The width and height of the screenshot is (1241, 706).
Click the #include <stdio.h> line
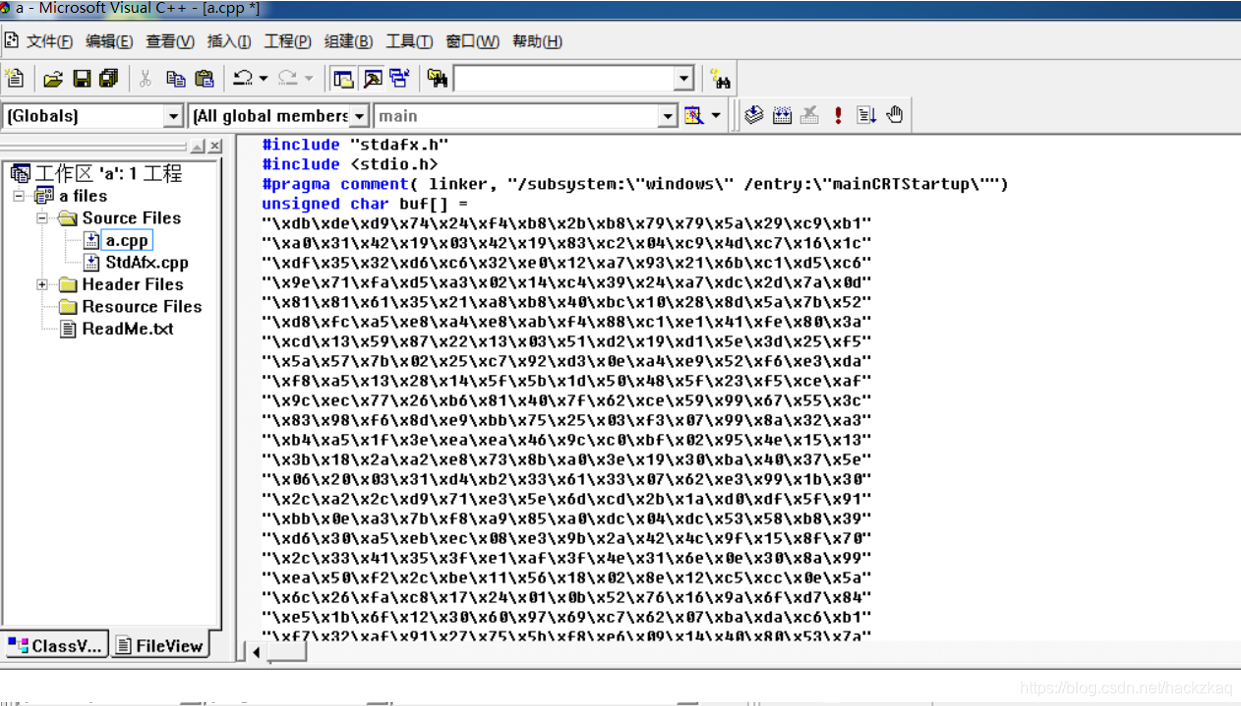point(350,164)
